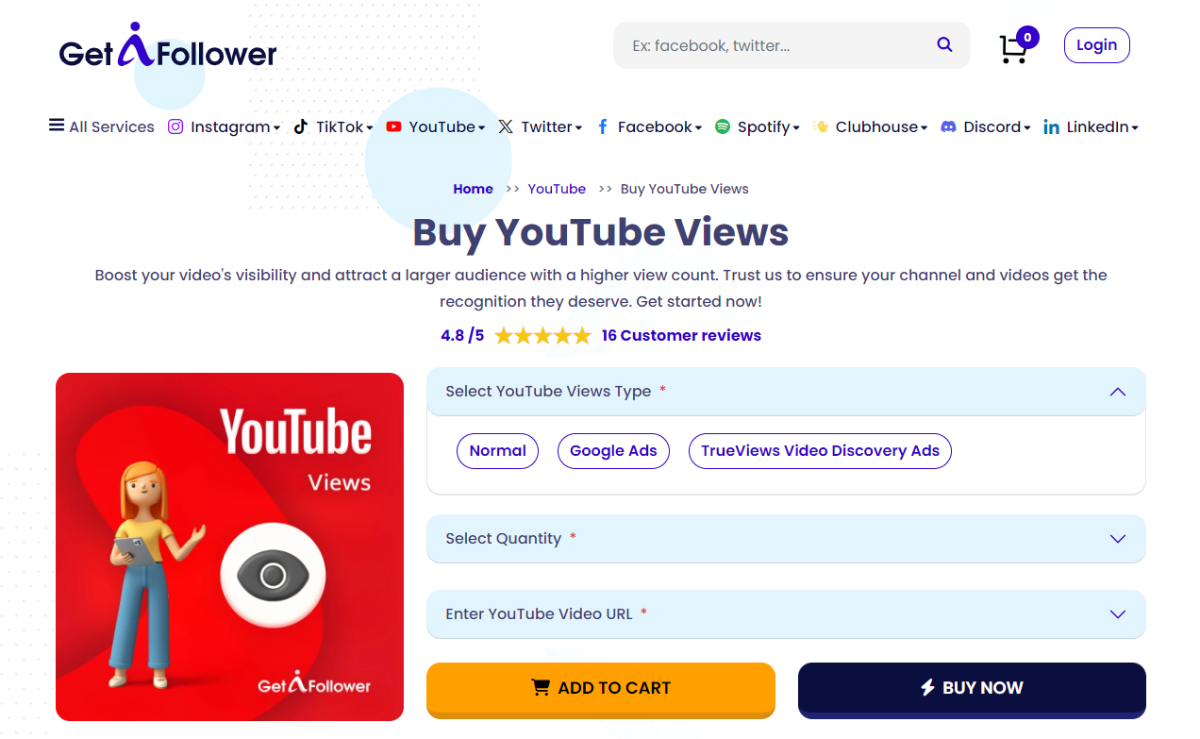The height and width of the screenshot is (739, 1200).
Task: Click the Discord icon in the navigation
Action: [947, 126]
